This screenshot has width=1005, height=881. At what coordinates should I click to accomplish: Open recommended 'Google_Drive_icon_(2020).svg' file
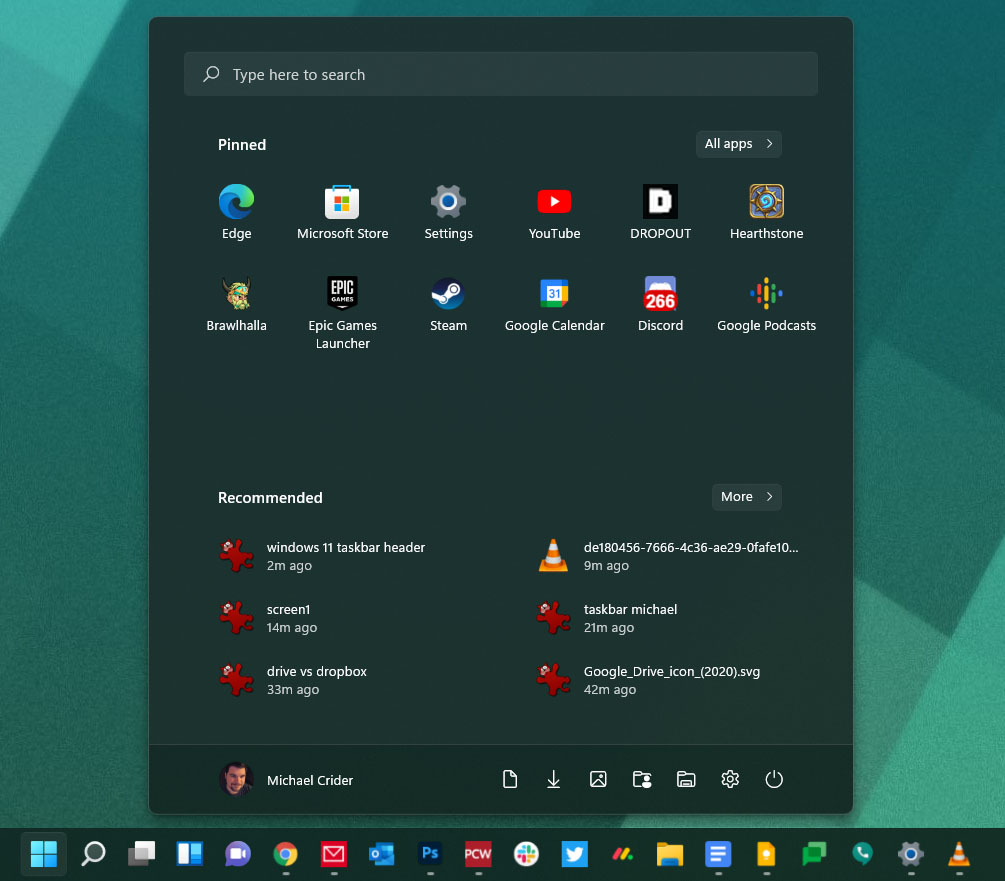click(649, 680)
